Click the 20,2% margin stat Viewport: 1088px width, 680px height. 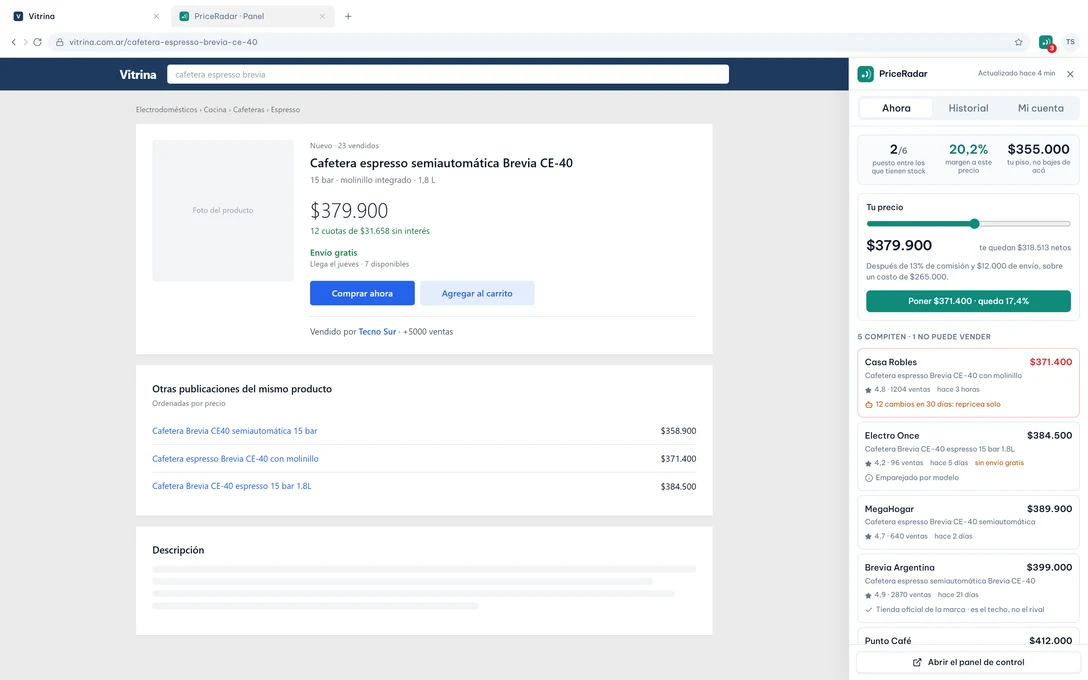click(x=968, y=158)
